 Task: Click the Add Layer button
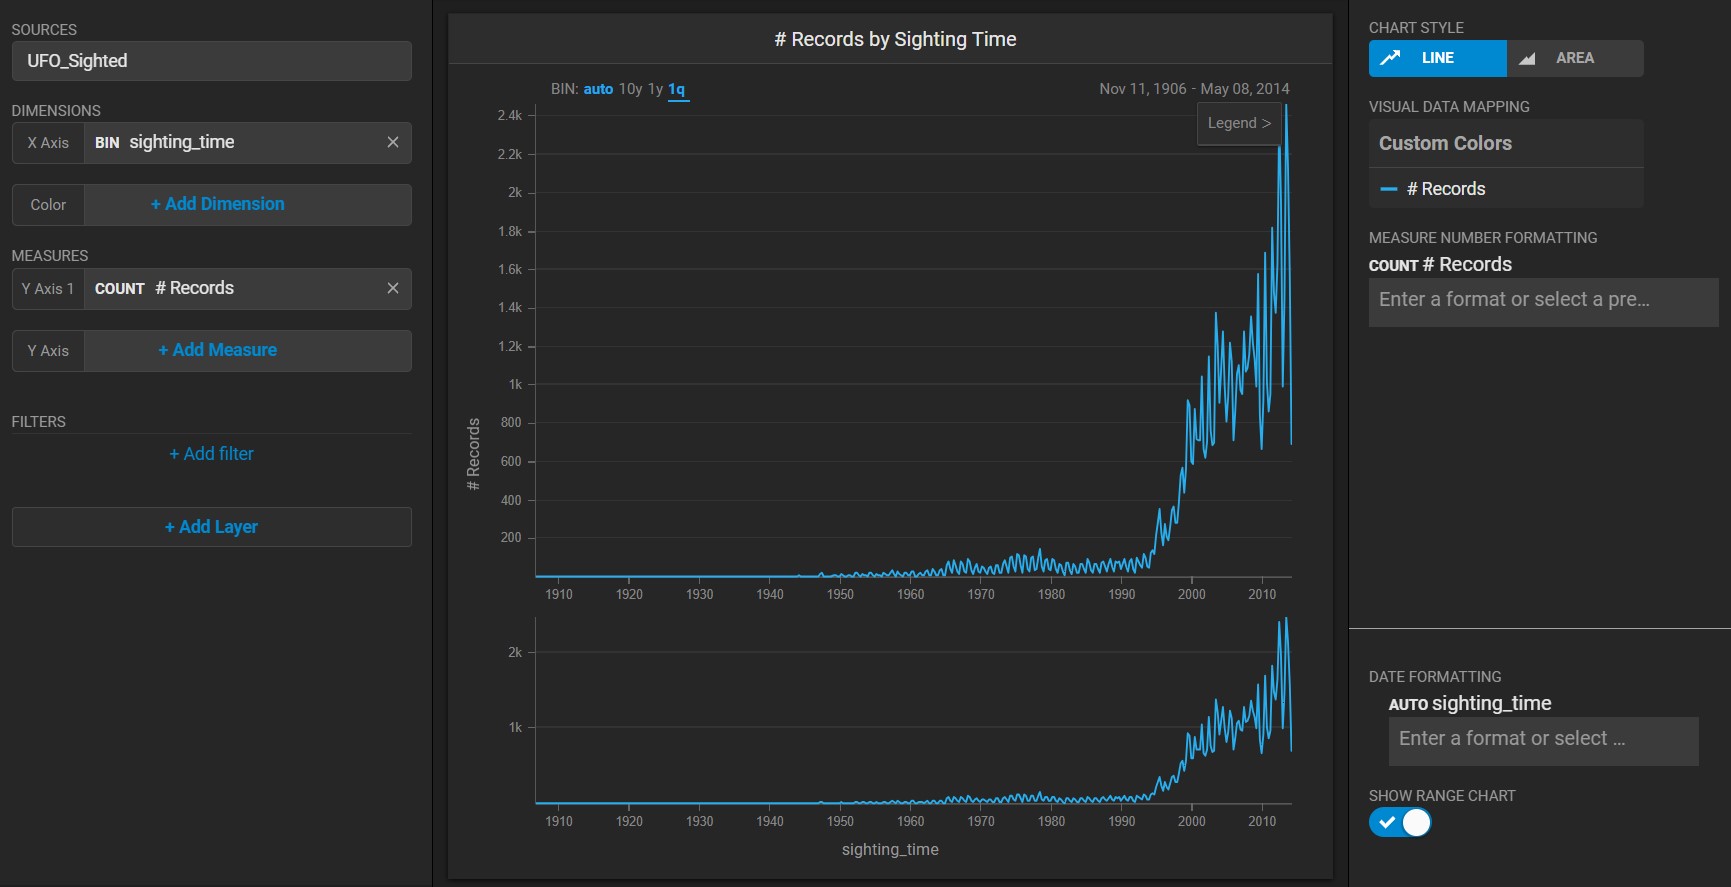pyautogui.click(x=211, y=527)
